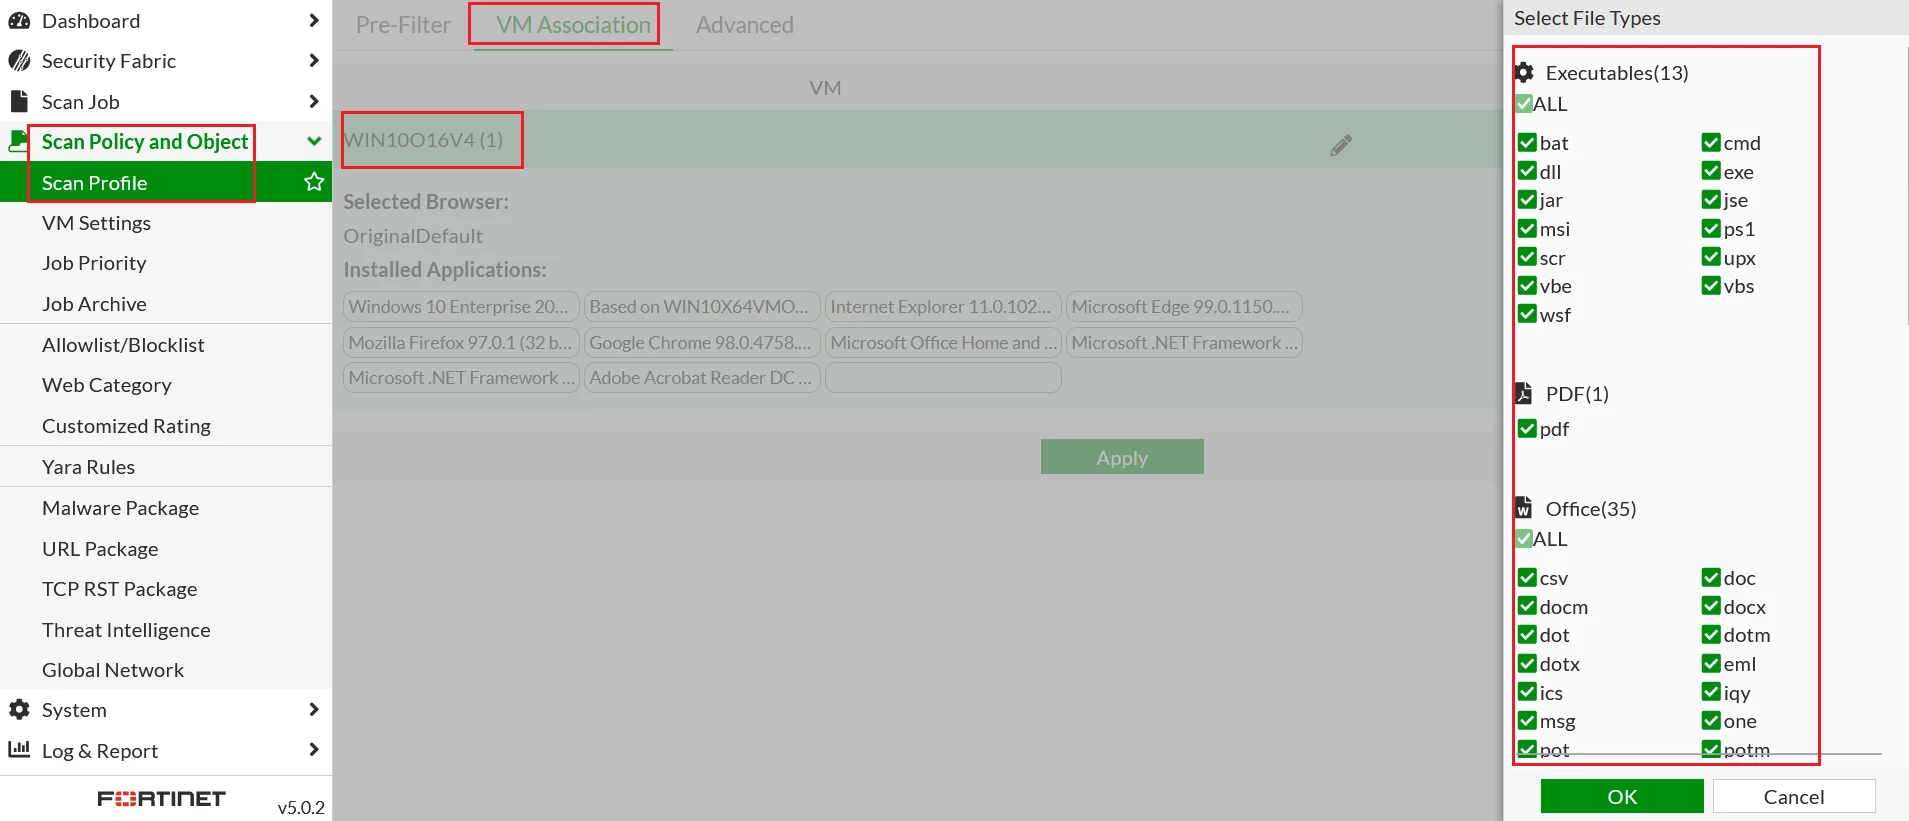Click the Office document icon
The height and width of the screenshot is (821, 1909).
1524,508
